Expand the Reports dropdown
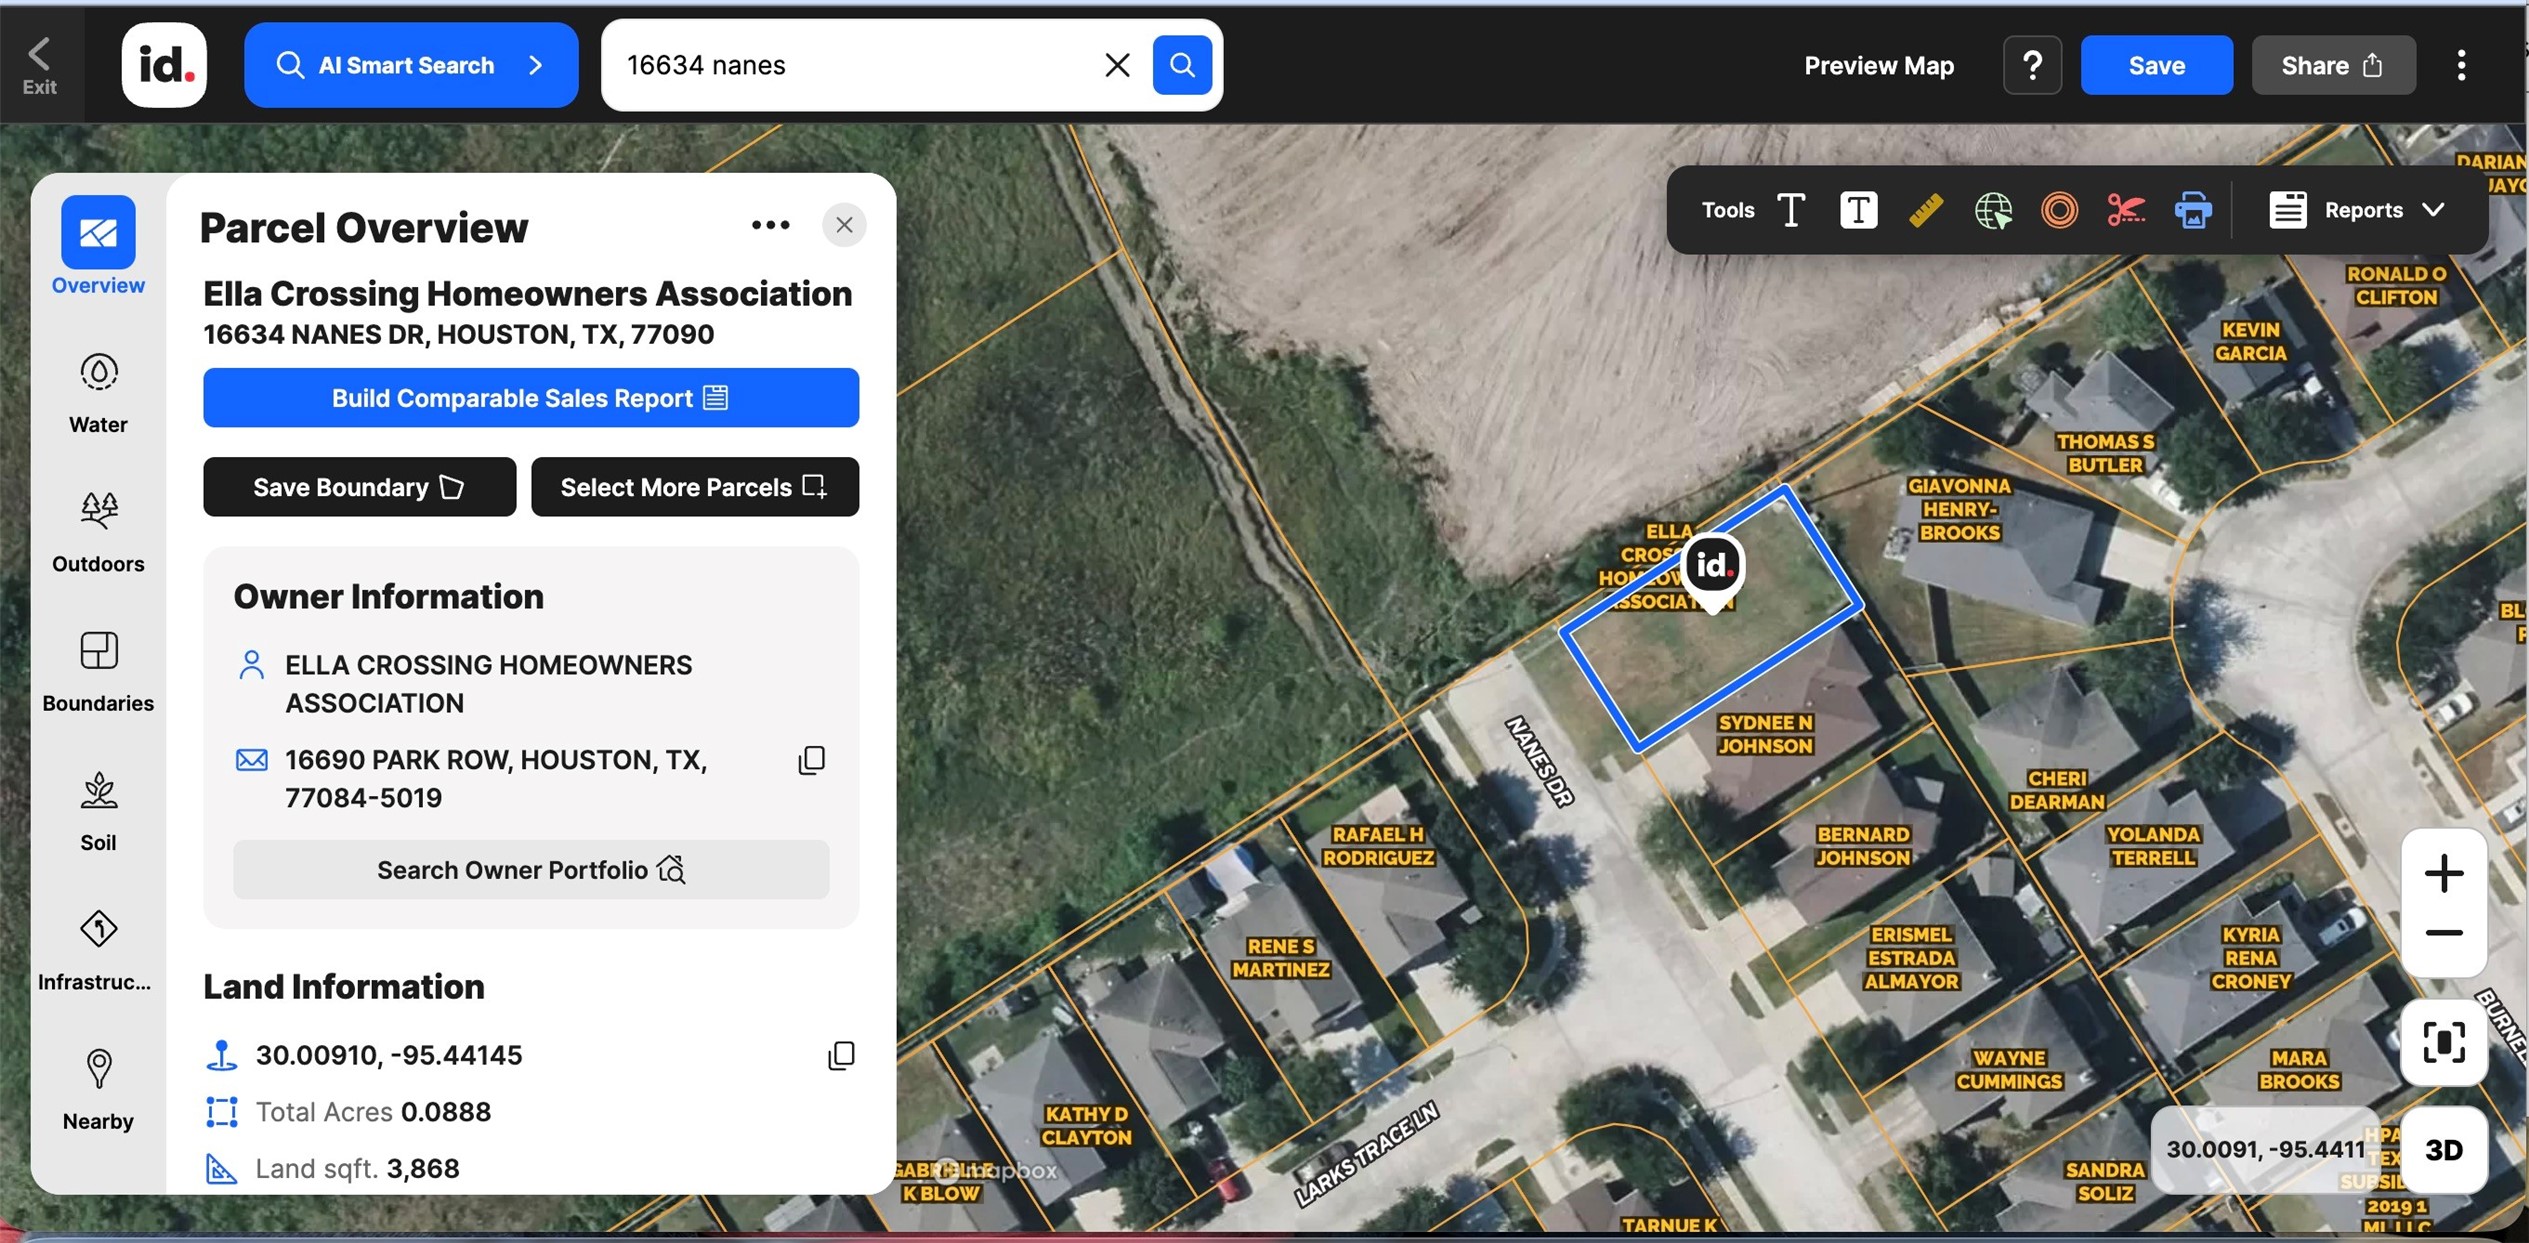Viewport: 2529px width, 1243px height. click(x=2358, y=210)
